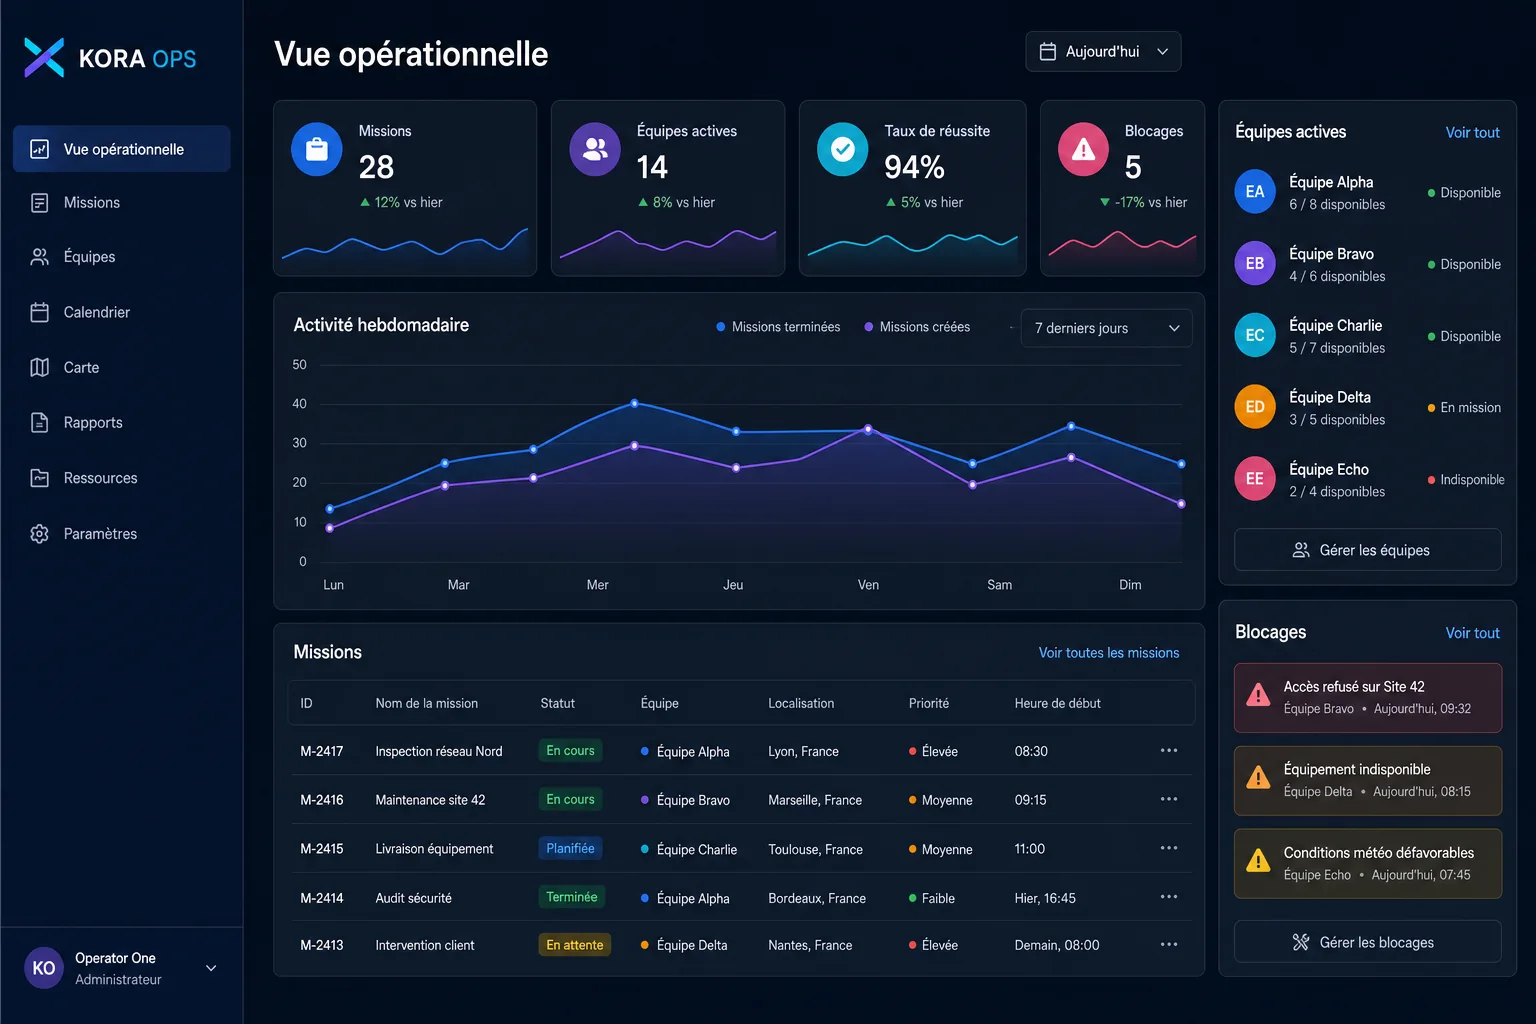Click mission name Inspection réseau Nord
Viewport: 1536px width, 1024px height.
coord(438,751)
